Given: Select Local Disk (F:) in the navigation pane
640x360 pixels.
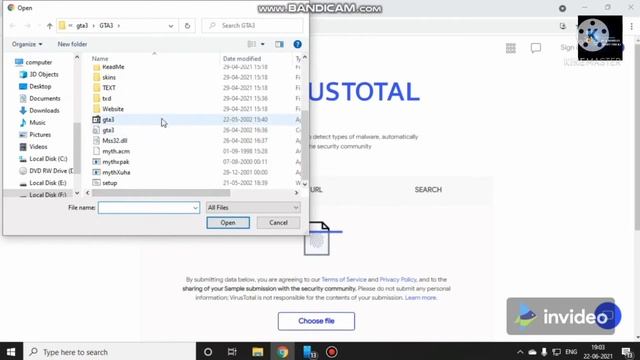Looking at the screenshot, I should 43,195.
